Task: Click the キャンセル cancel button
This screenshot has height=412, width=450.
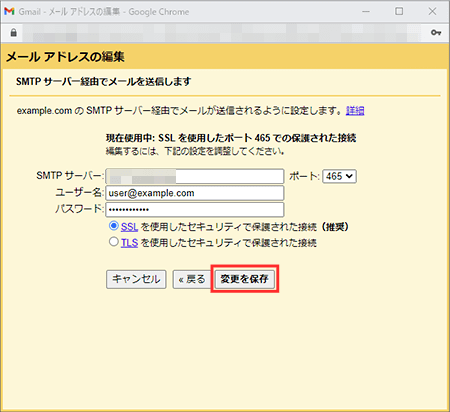Action: click(x=136, y=279)
